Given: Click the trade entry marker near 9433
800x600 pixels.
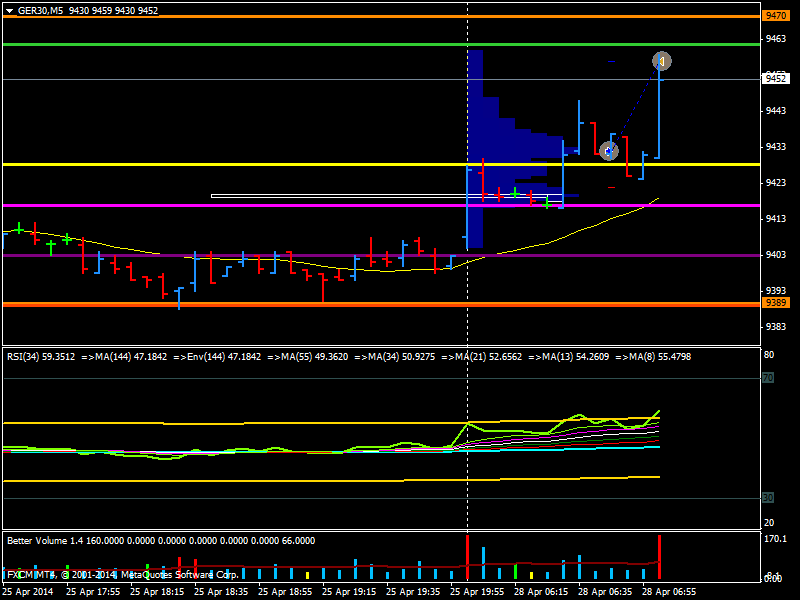Looking at the screenshot, I should pyautogui.click(x=608, y=151).
